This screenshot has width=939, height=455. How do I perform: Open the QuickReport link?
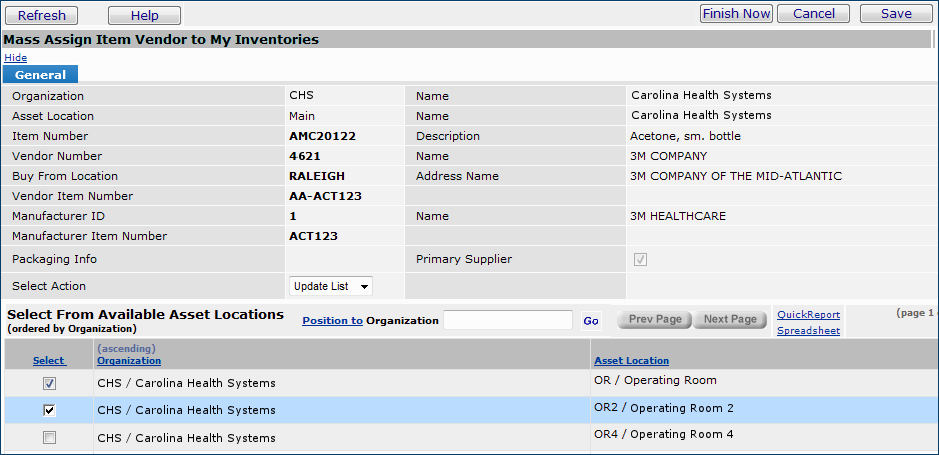click(808, 314)
